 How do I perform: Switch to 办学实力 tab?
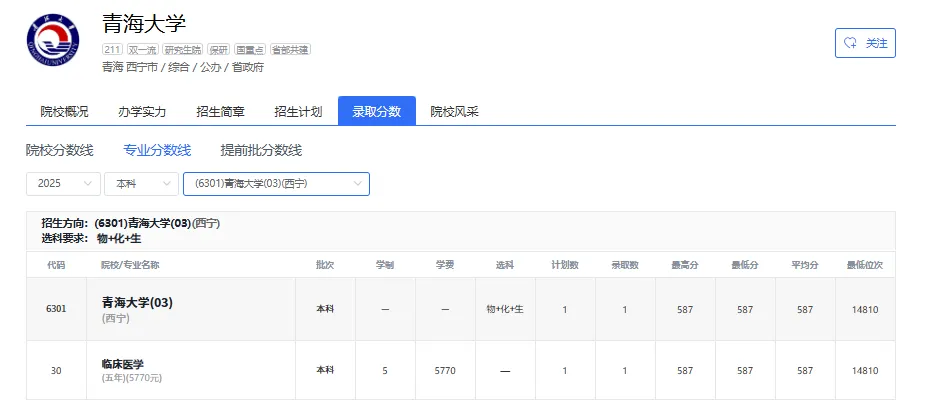[142, 111]
